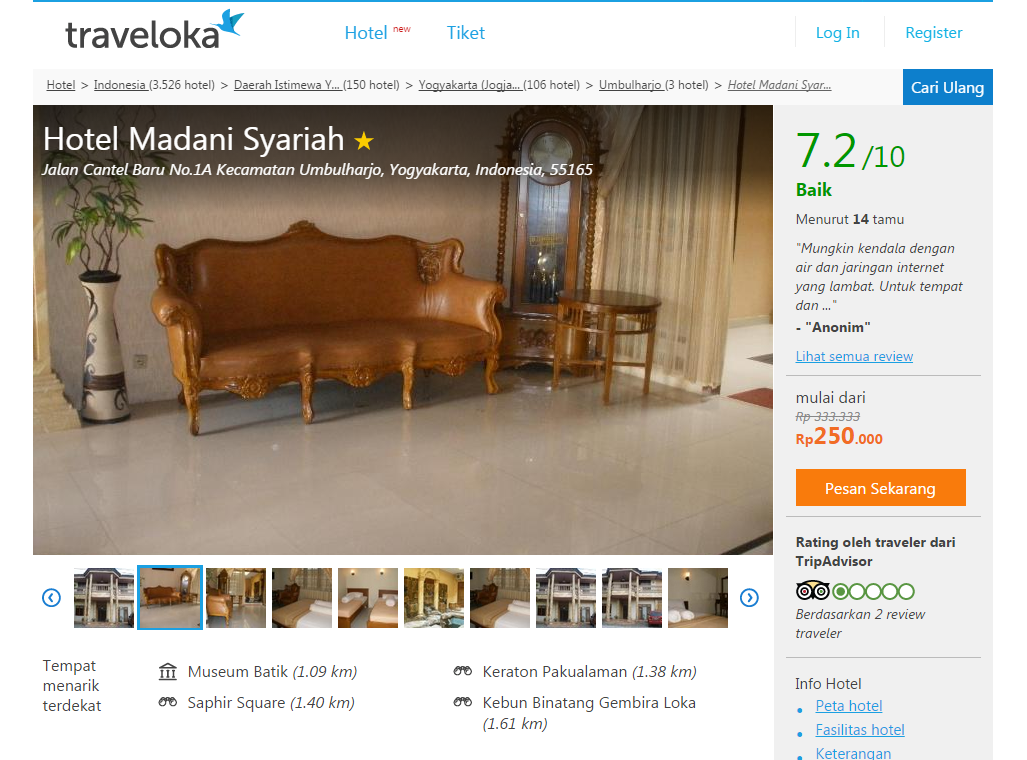Open Lihat semua review link
The image size is (1027, 760).
click(x=854, y=356)
